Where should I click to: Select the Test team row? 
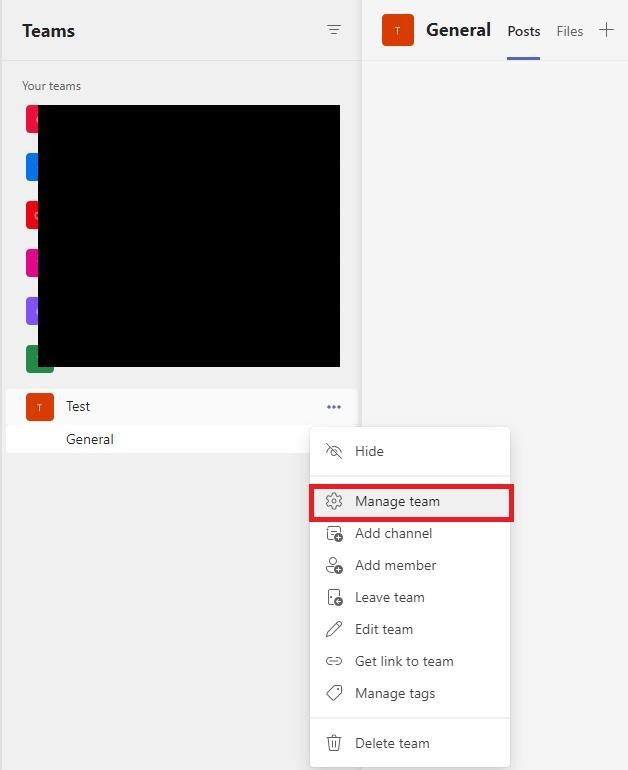pyautogui.click(x=181, y=407)
